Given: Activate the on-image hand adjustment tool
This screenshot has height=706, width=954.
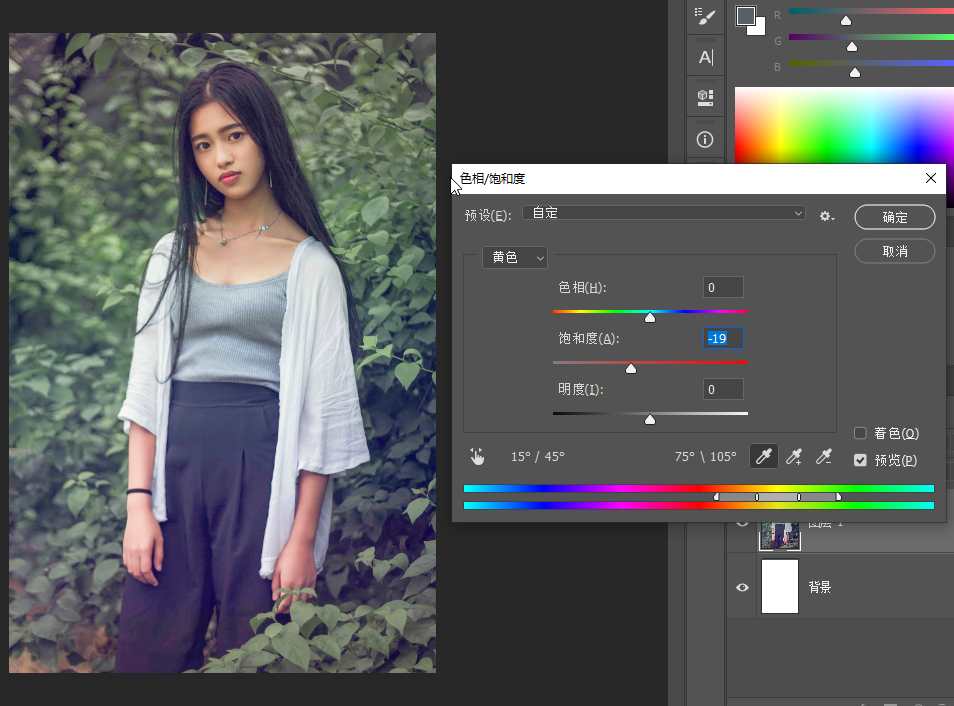Looking at the screenshot, I should point(477,457).
